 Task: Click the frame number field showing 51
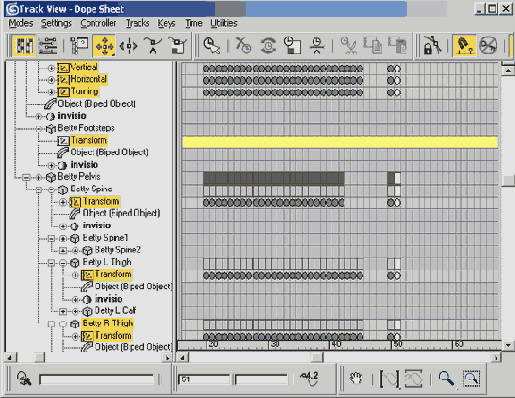click(204, 379)
